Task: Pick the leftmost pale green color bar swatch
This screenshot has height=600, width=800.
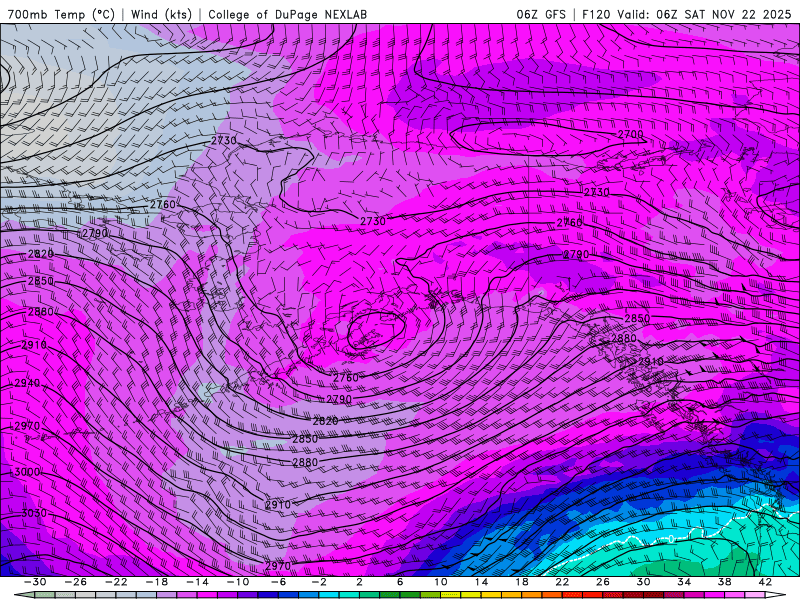Action: click(x=43, y=595)
